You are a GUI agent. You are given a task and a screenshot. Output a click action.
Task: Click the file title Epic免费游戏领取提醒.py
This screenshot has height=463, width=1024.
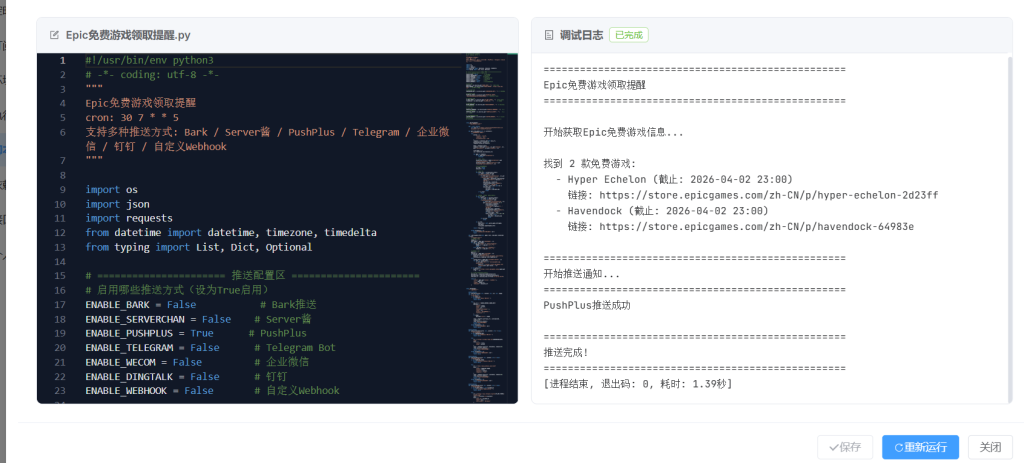[x=128, y=35]
